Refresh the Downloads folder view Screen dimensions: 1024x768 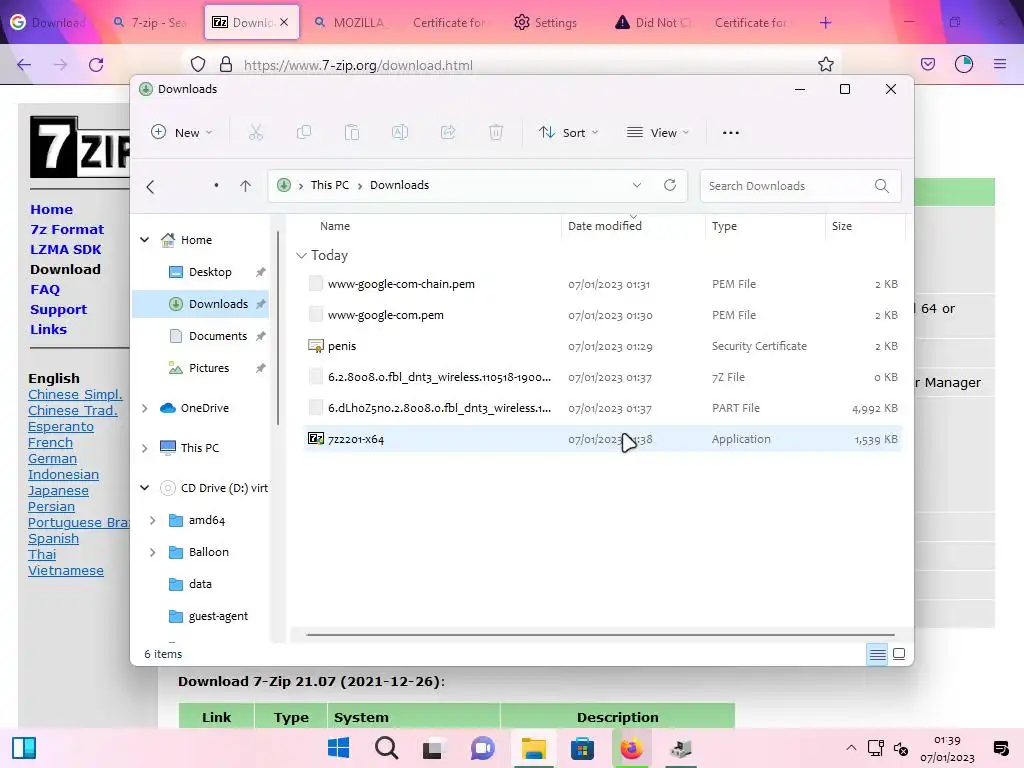pyautogui.click(x=670, y=185)
